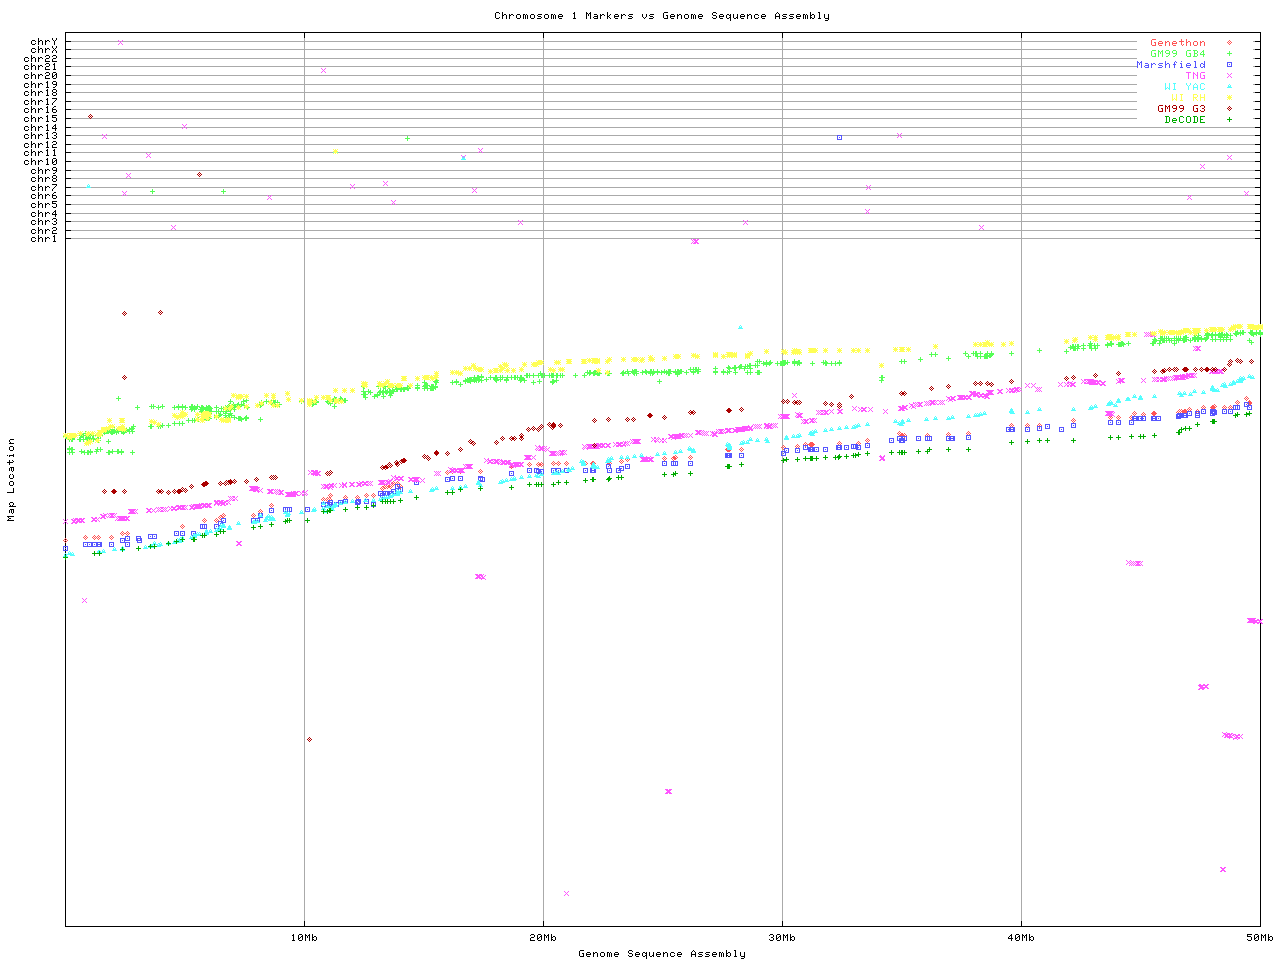Screen dimensions: 1280x960
Task: Select the chr22 label on the y-axis
Action: [41, 59]
